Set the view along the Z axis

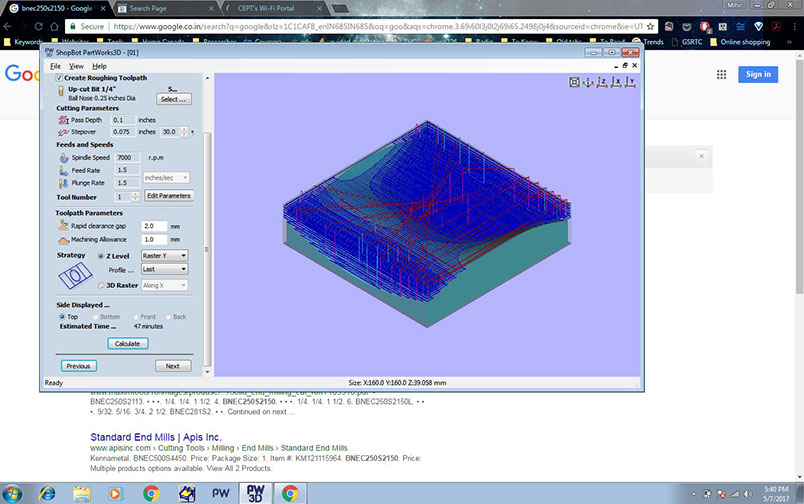[x=602, y=82]
